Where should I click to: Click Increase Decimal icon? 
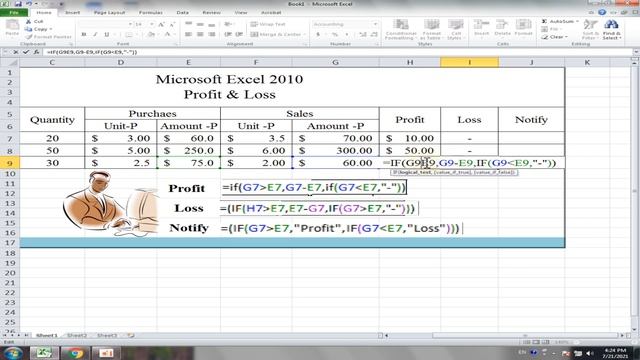pyautogui.click(x=362, y=35)
